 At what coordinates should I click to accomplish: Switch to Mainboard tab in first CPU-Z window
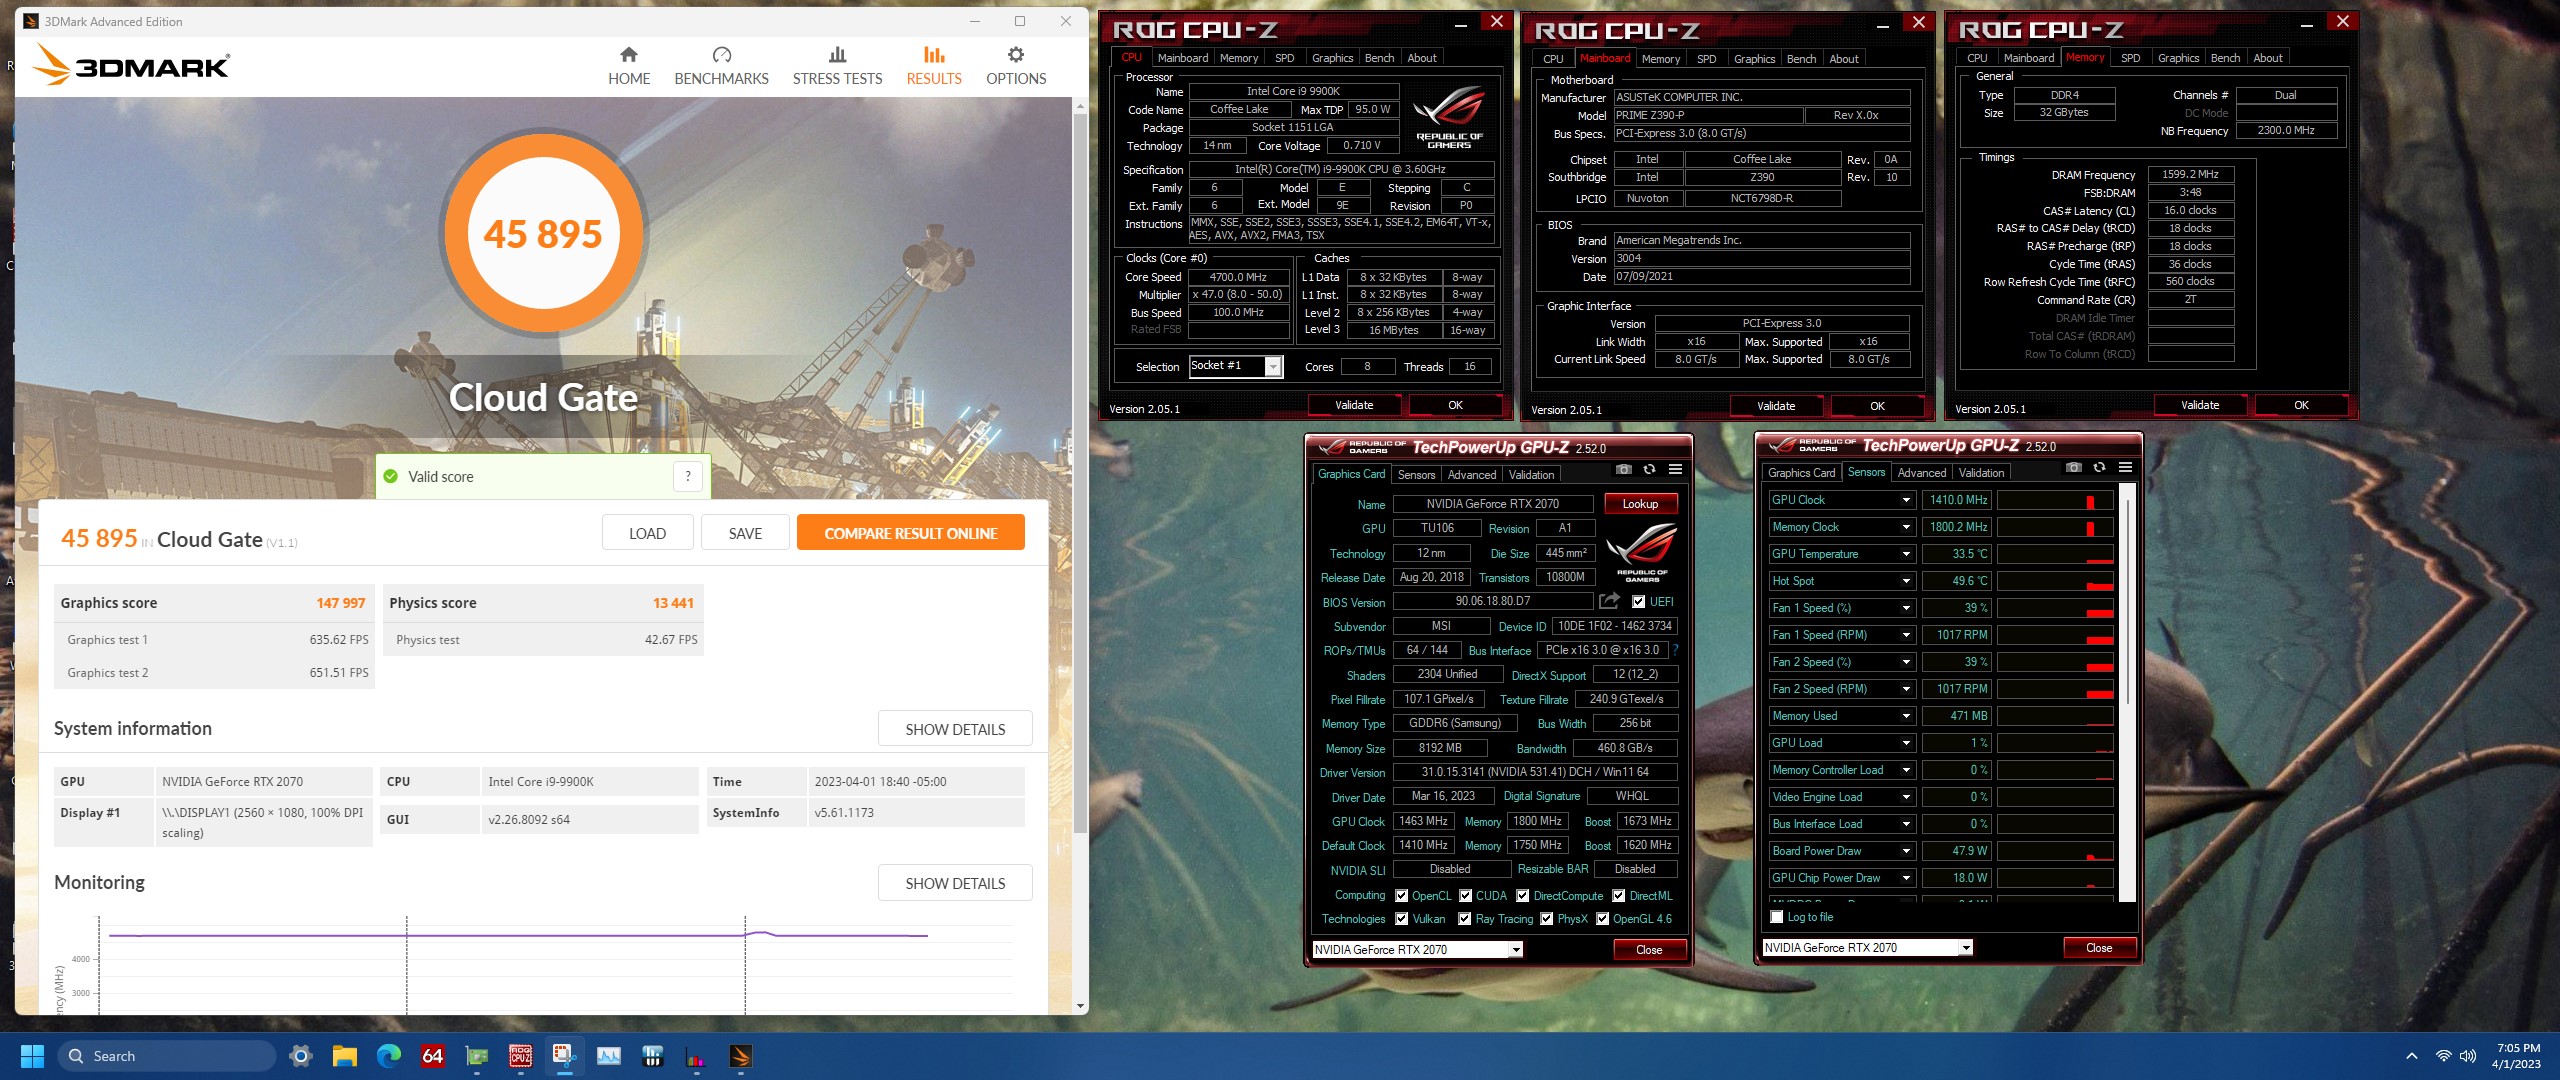pos(1182,58)
